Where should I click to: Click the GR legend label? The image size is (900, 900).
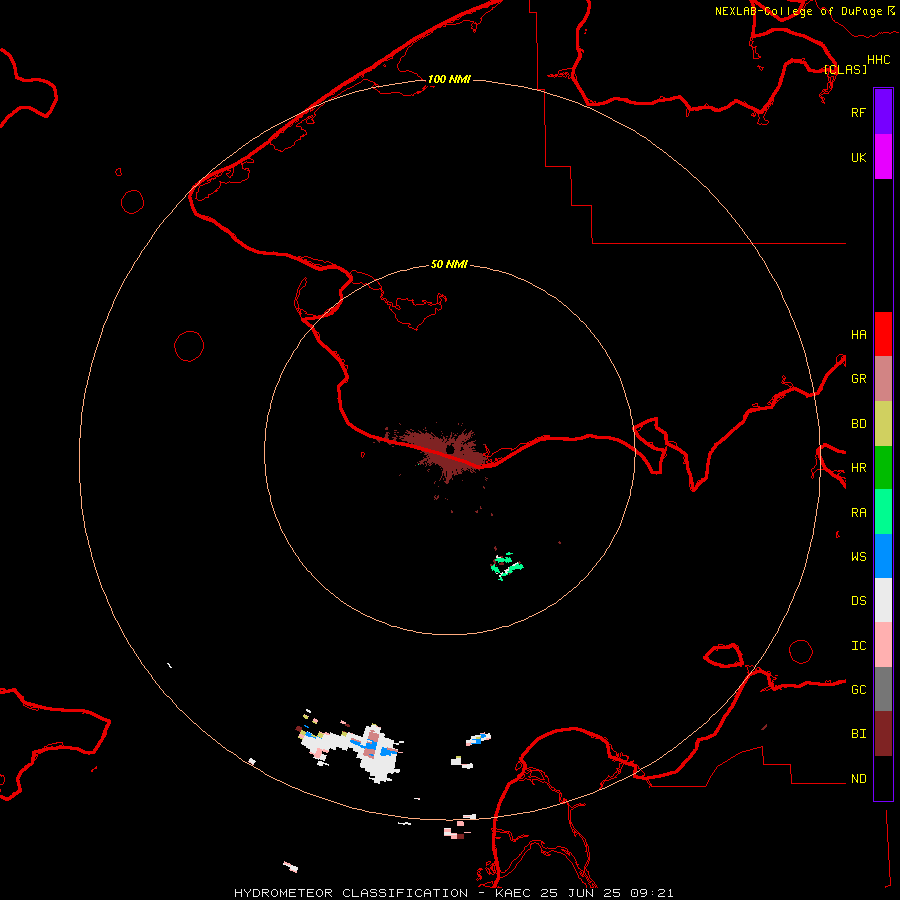pyautogui.click(x=858, y=378)
